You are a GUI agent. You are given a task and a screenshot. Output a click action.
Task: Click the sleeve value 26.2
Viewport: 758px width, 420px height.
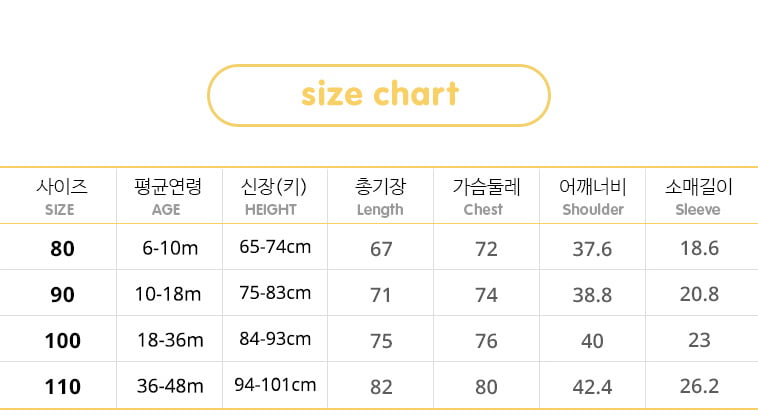(699, 386)
